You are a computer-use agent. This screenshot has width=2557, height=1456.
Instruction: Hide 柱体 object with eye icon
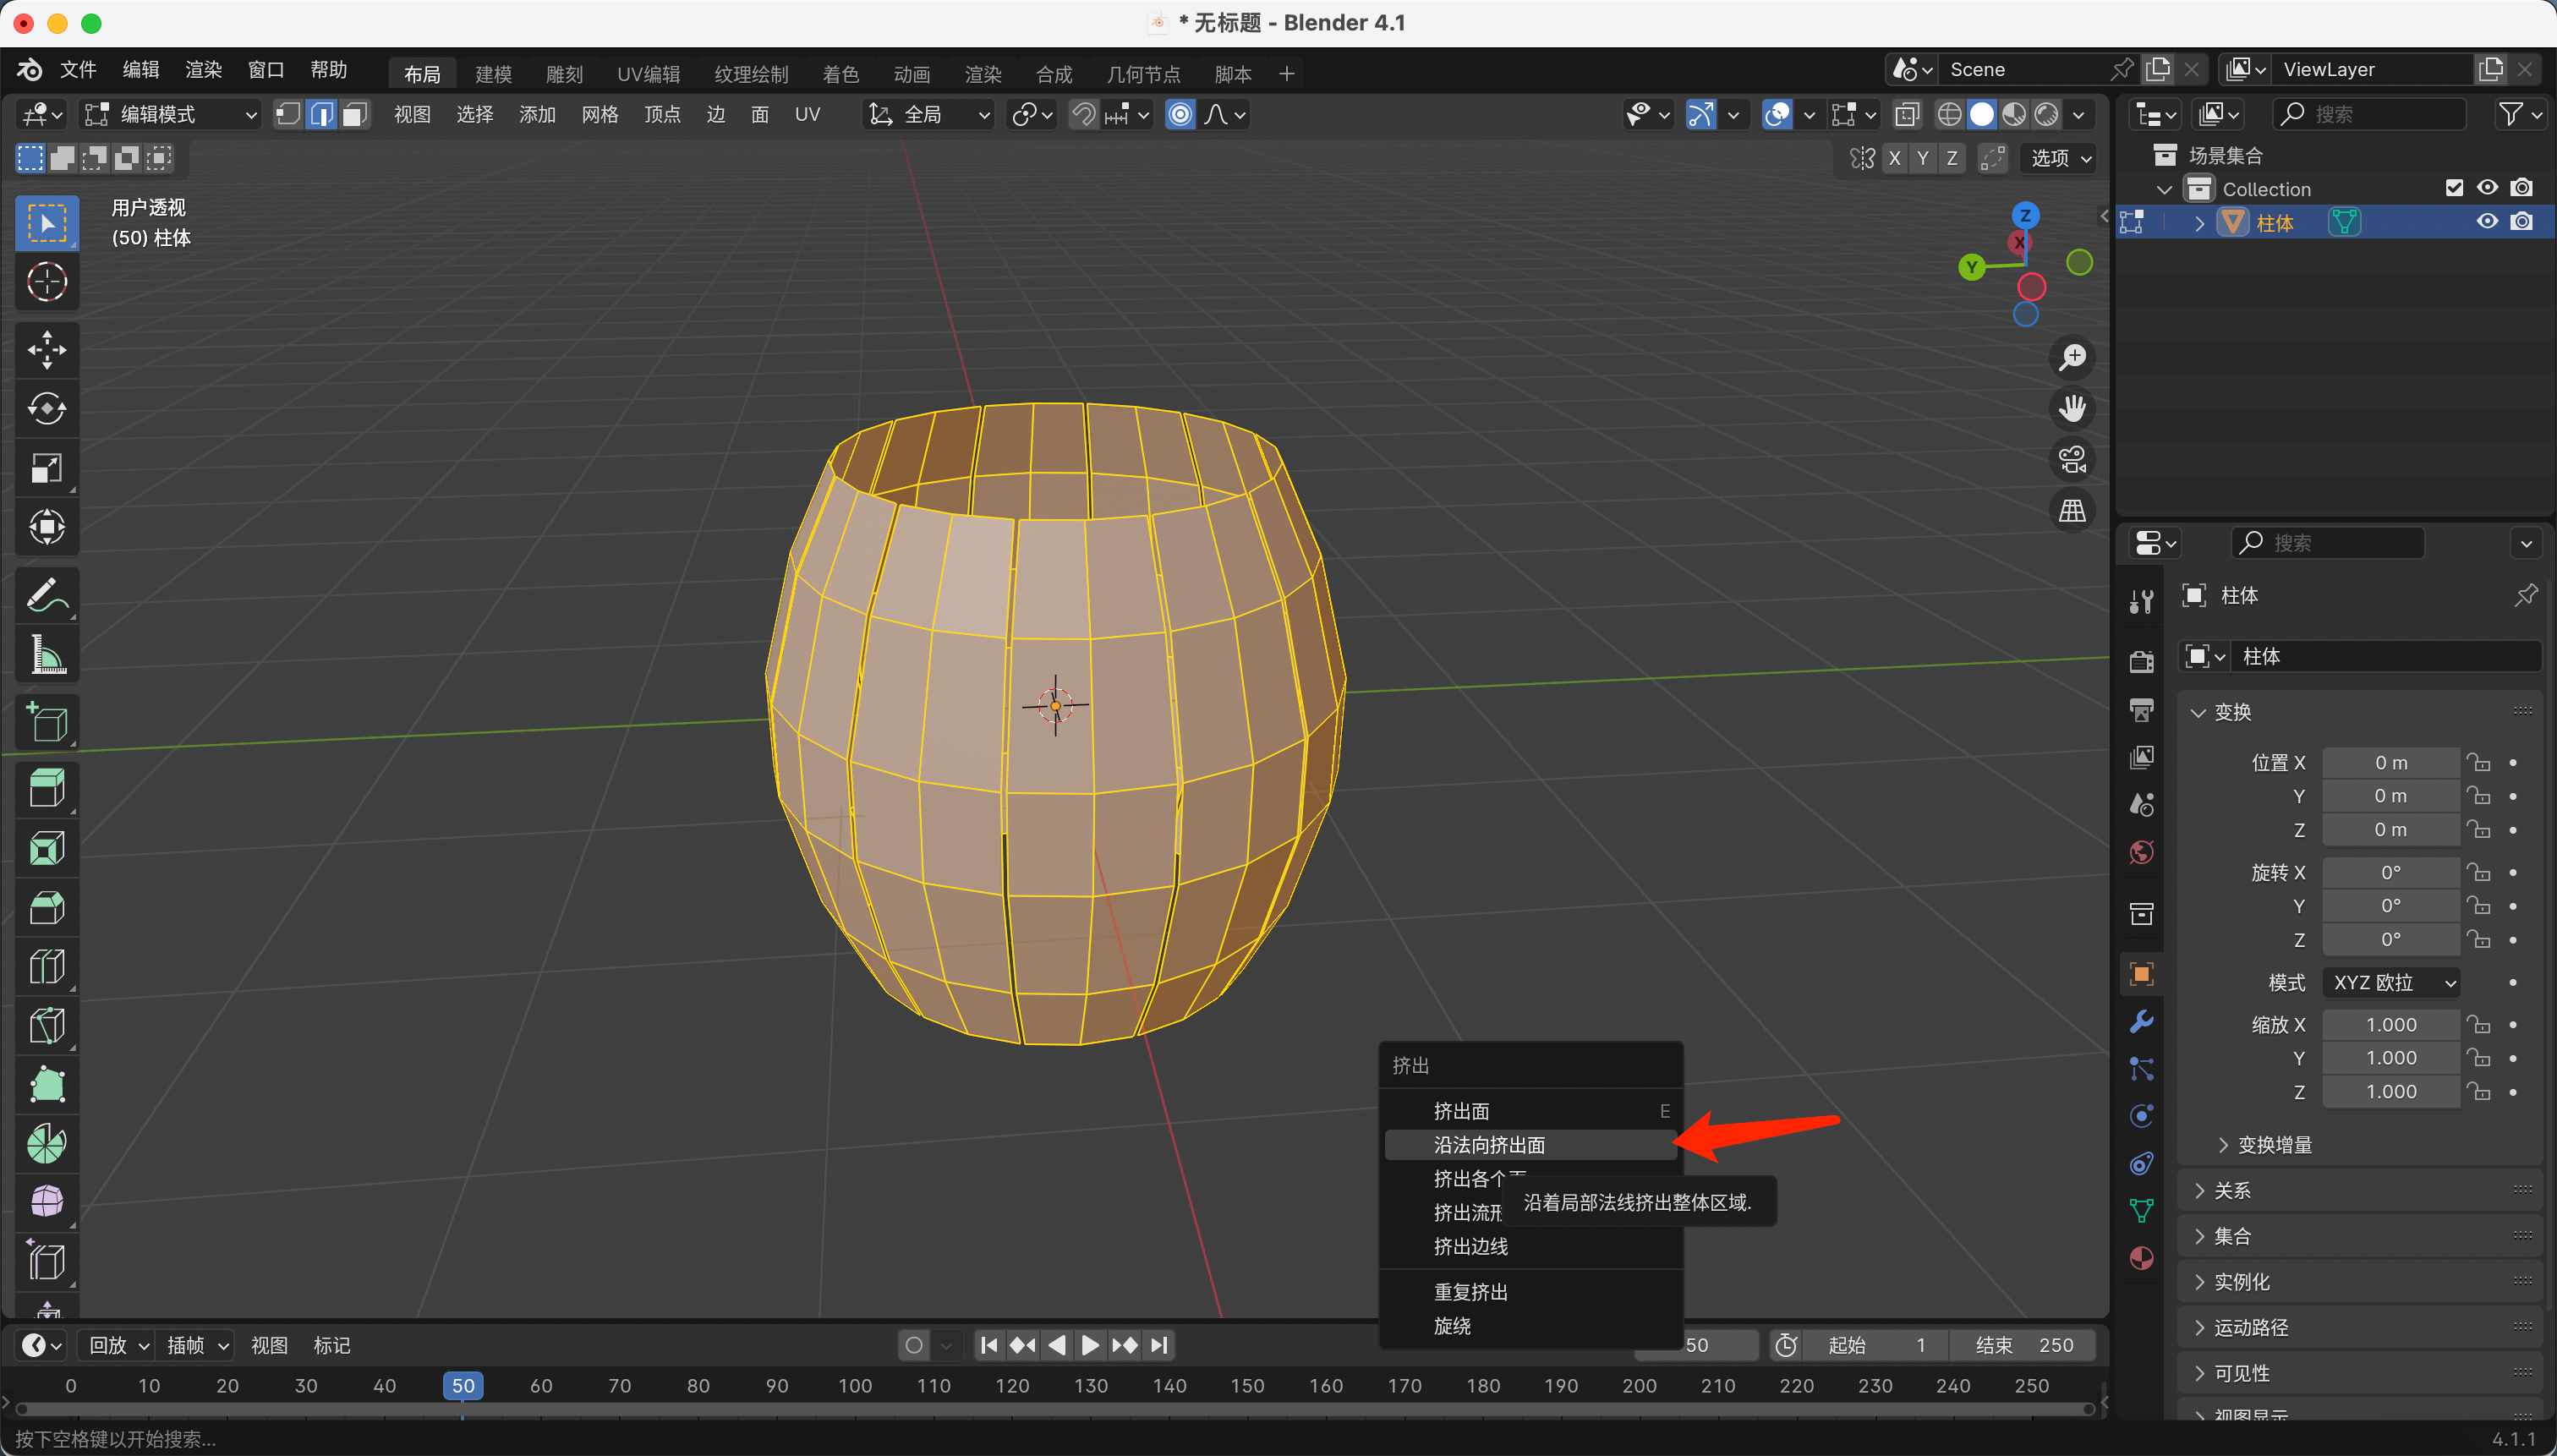2487,222
